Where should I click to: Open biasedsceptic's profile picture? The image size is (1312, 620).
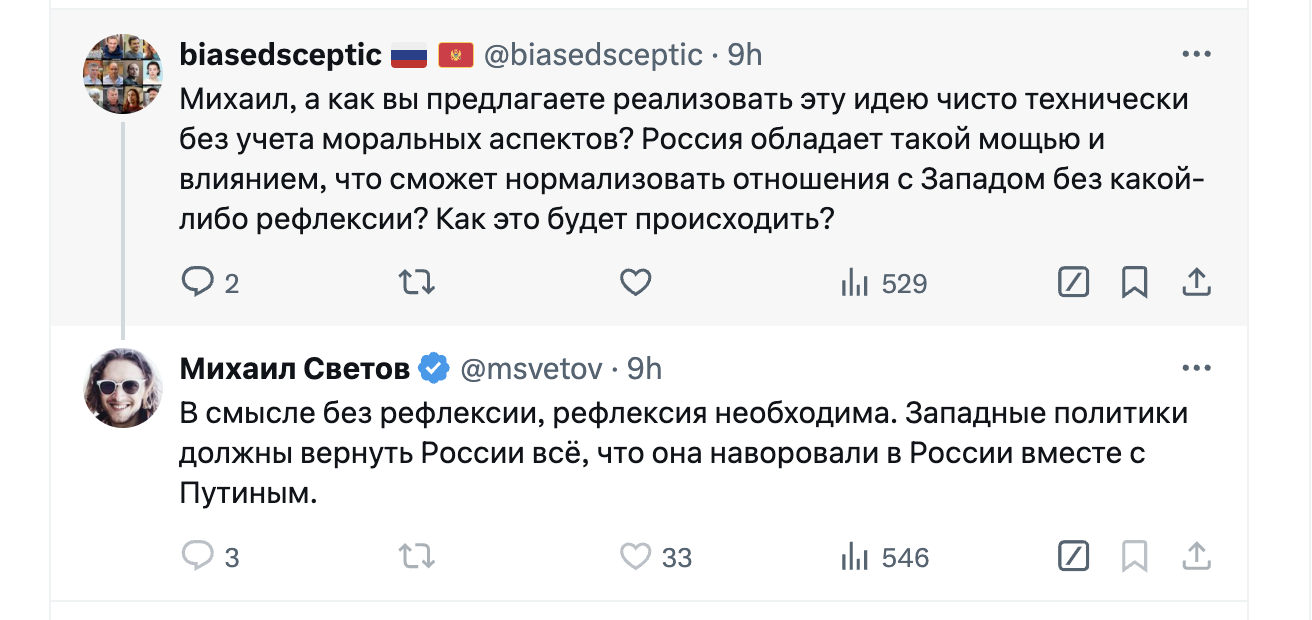(x=122, y=73)
